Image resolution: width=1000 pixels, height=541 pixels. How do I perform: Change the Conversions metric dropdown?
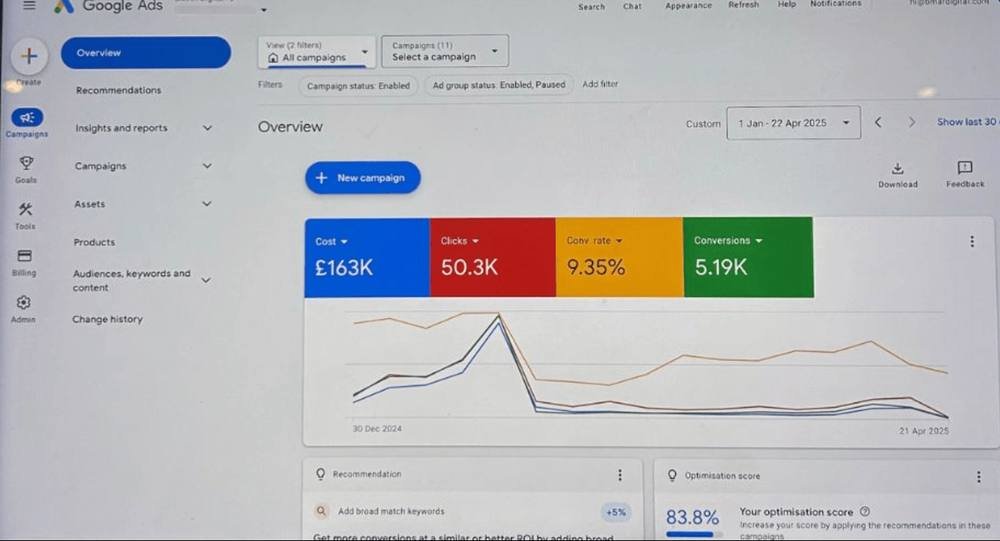pyautogui.click(x=728, y=241)
